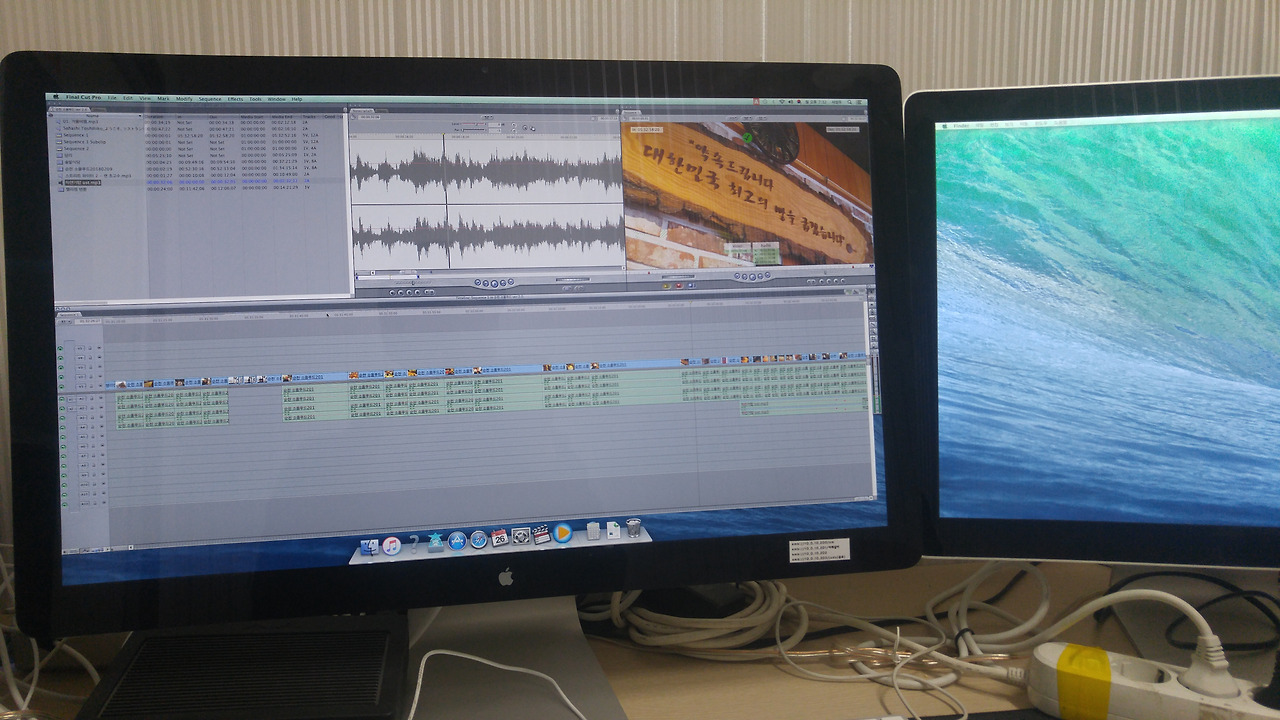The image size is (1280, 720).
Task: Sort the Browser by the Duration column
Action: coord(160,117)
